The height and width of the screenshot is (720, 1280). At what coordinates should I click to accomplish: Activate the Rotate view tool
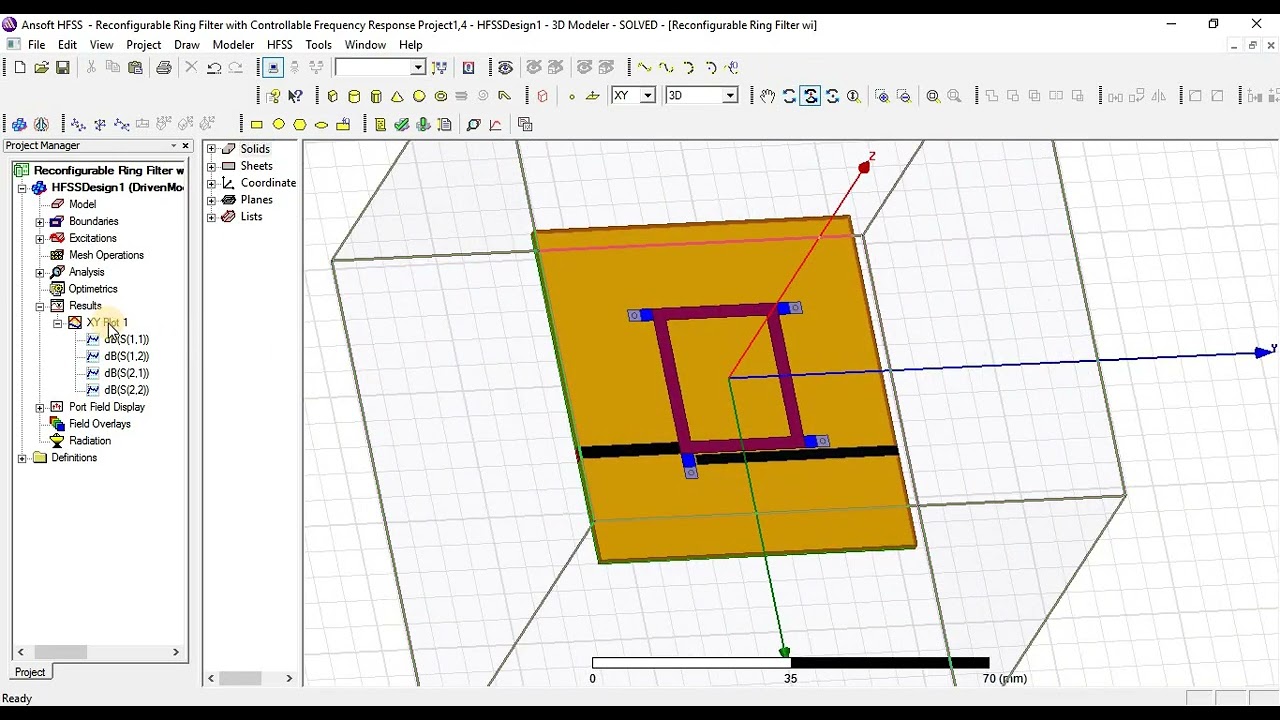point(789,96)
